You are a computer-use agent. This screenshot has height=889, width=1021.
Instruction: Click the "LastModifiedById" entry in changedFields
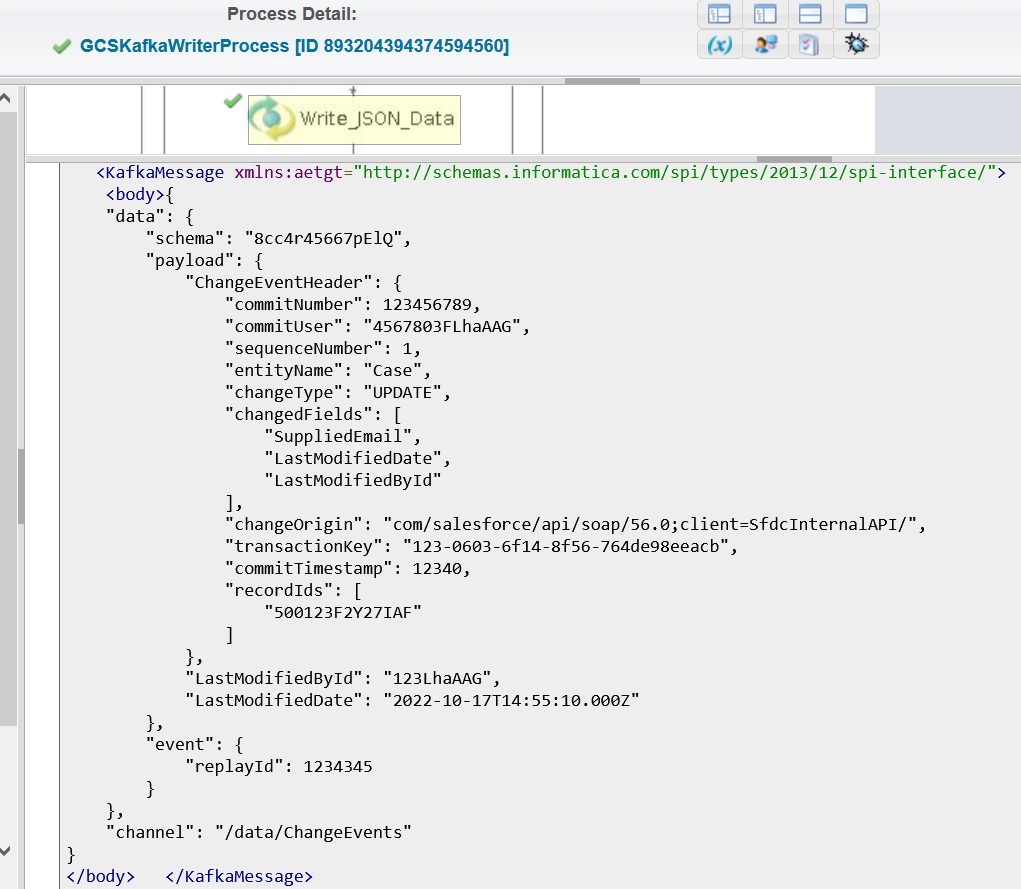pos(353,481)
